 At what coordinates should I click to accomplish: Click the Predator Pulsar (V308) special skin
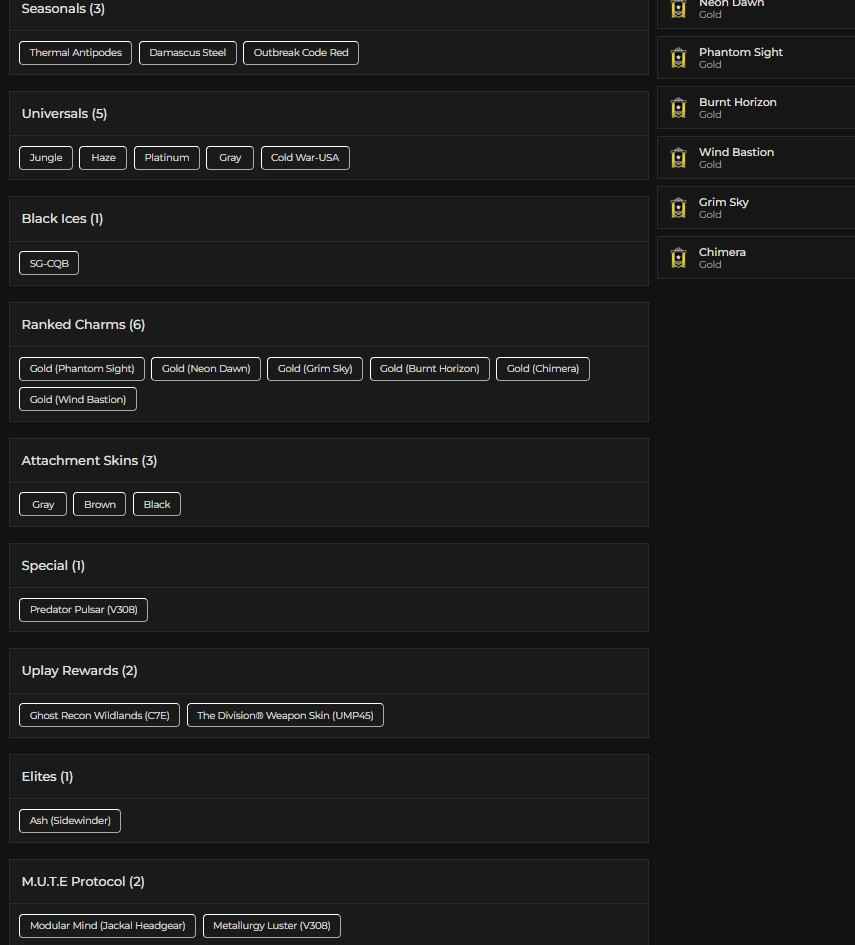tap(83, 609)
